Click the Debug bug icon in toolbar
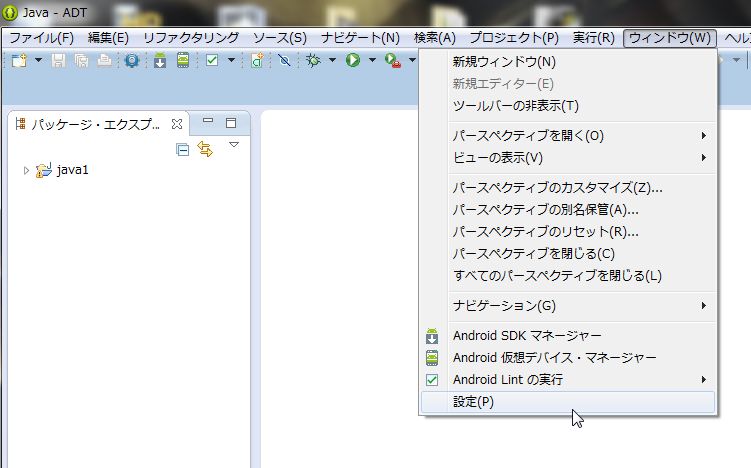The height and width of the screenshot is (468, 751). click(x=313, y=60)
